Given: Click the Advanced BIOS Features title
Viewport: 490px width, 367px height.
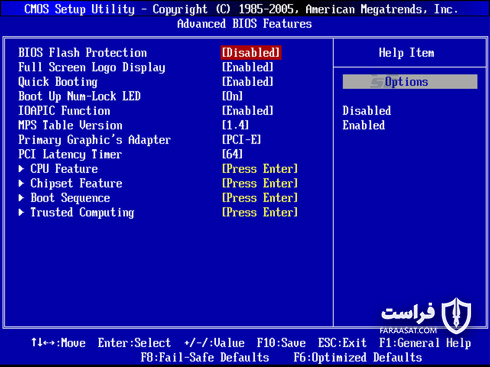Looking at the screenshot, I should point(244,24).
